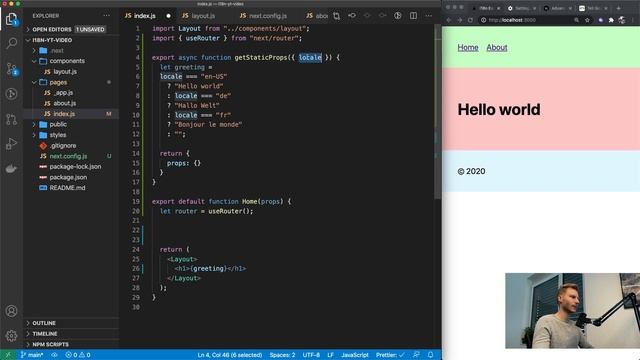
Task: Click Spaces: 2 indentation in status bar
Action: 282,355
